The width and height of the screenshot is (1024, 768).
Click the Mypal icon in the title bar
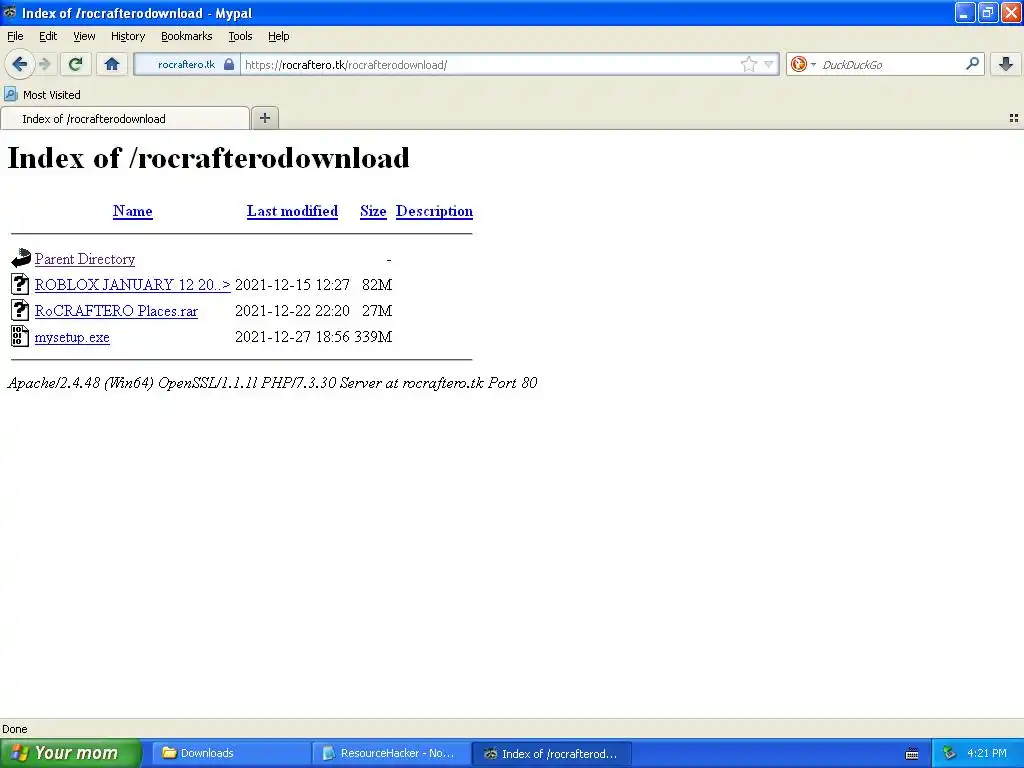[x=10, y=12]
